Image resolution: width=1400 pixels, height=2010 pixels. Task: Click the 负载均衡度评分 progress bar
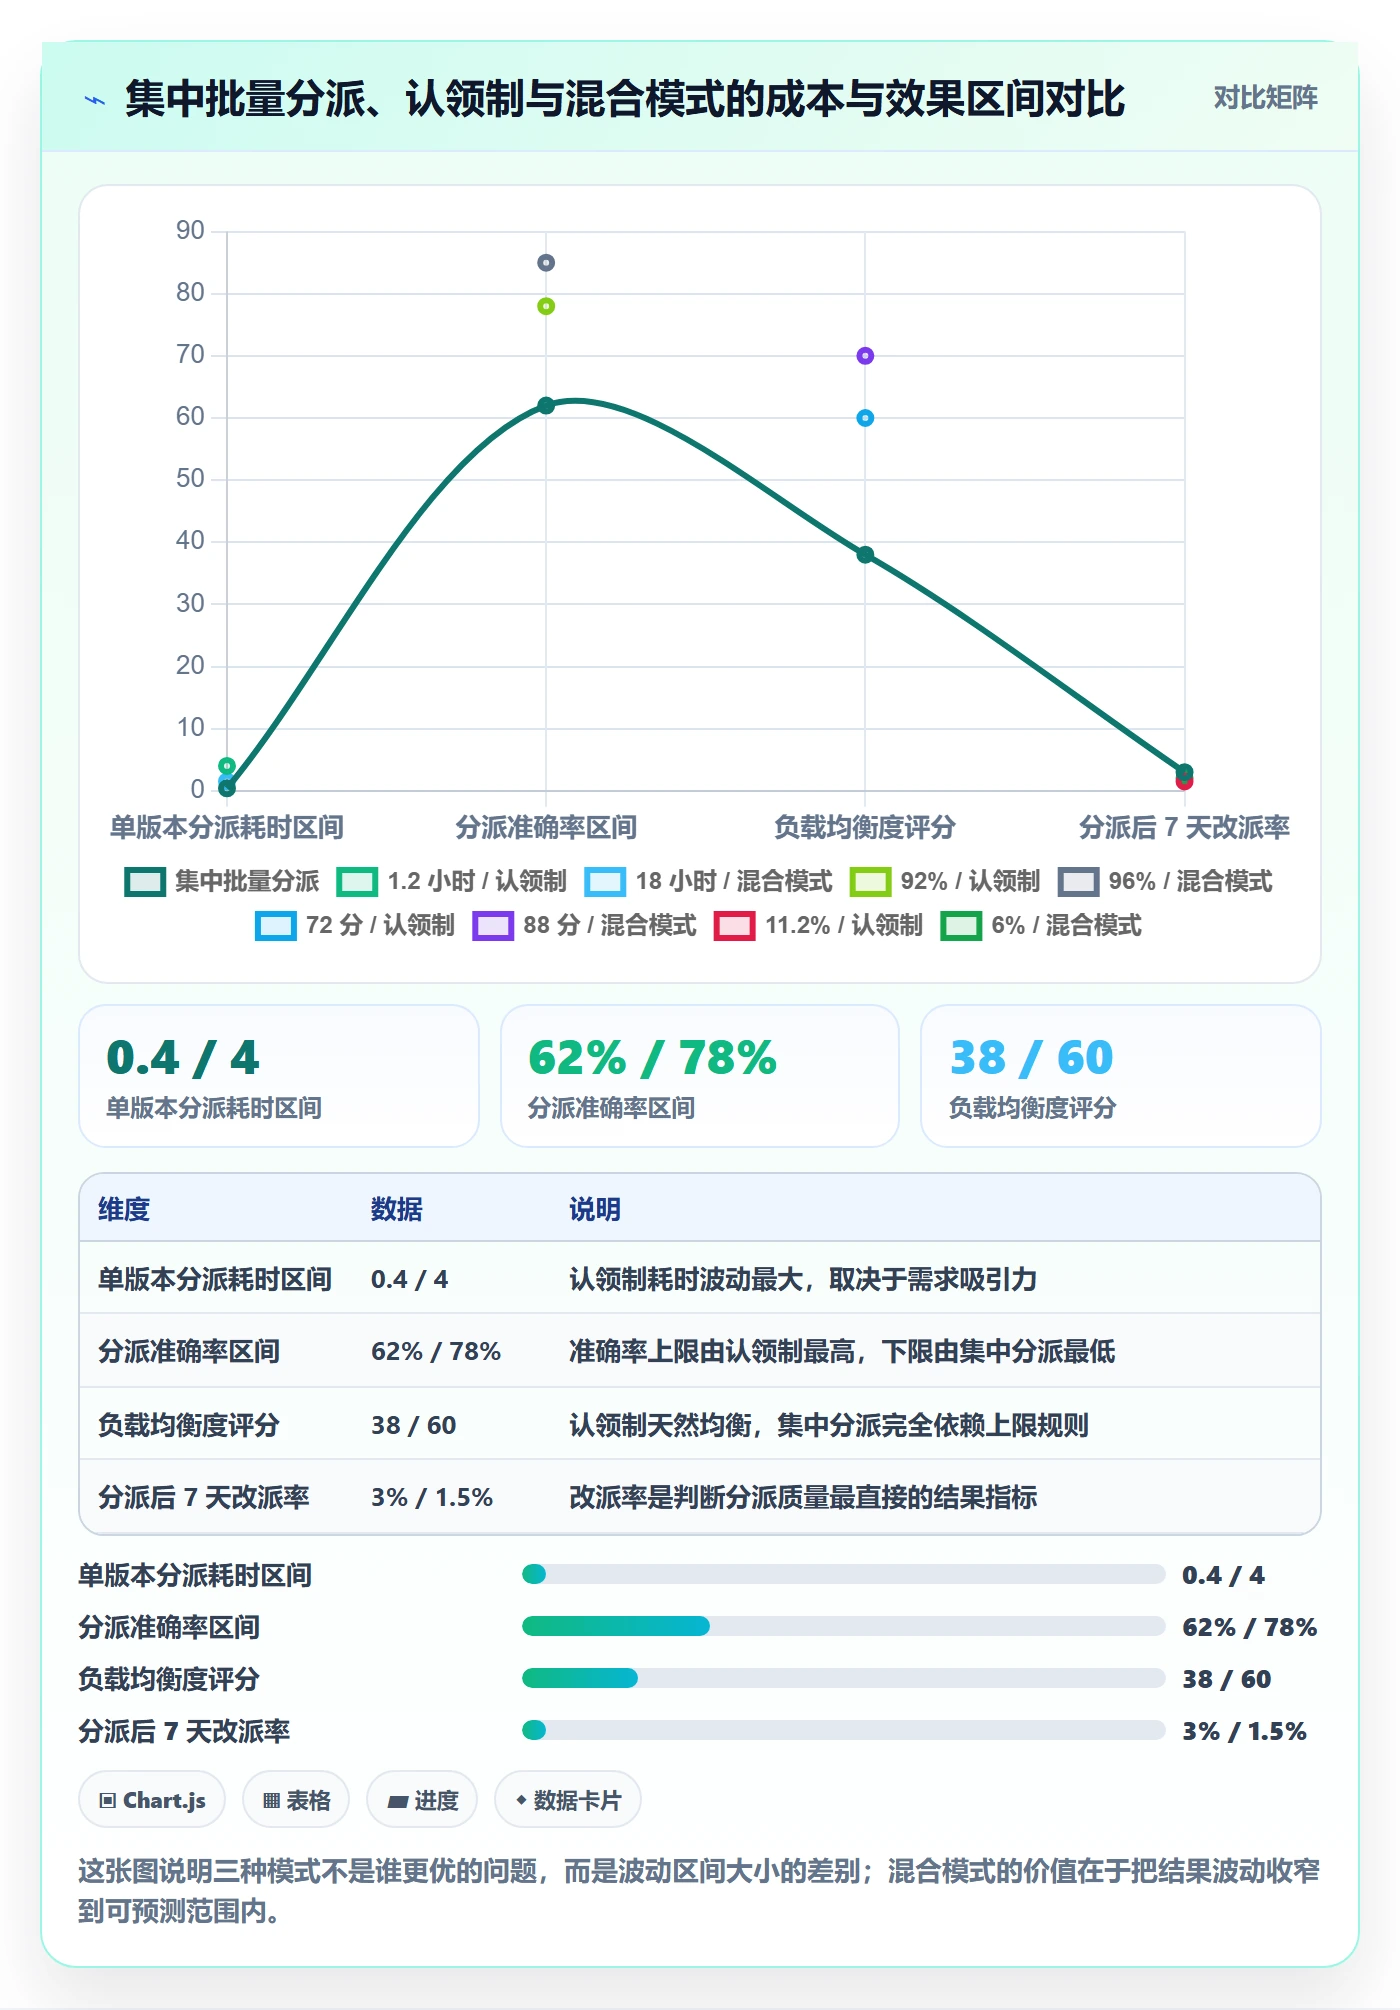pyautogui.click(x=844, y=1678)
